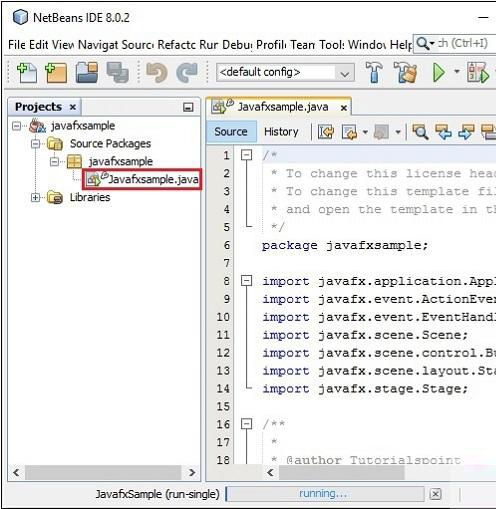Open the Run Project dropdown arrow
This screenshot has height=509, width=496.
coord(457,71)
